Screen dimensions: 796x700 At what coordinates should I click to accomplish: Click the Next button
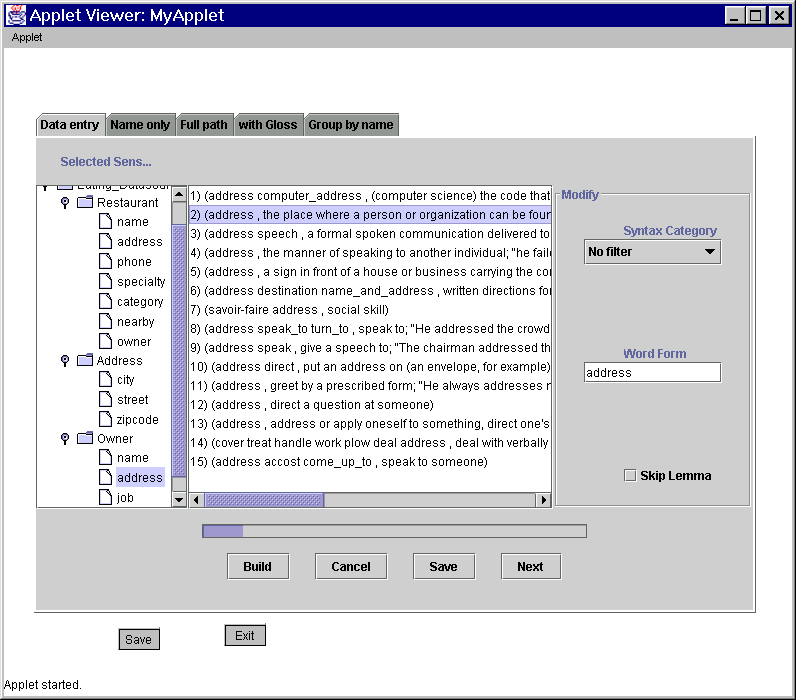coord(530,566)
